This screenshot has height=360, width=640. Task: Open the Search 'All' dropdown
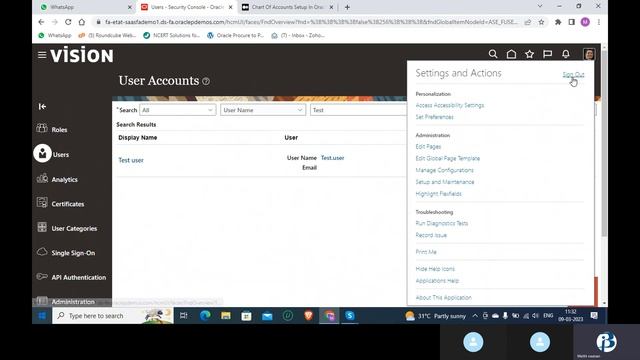point(178,110)
